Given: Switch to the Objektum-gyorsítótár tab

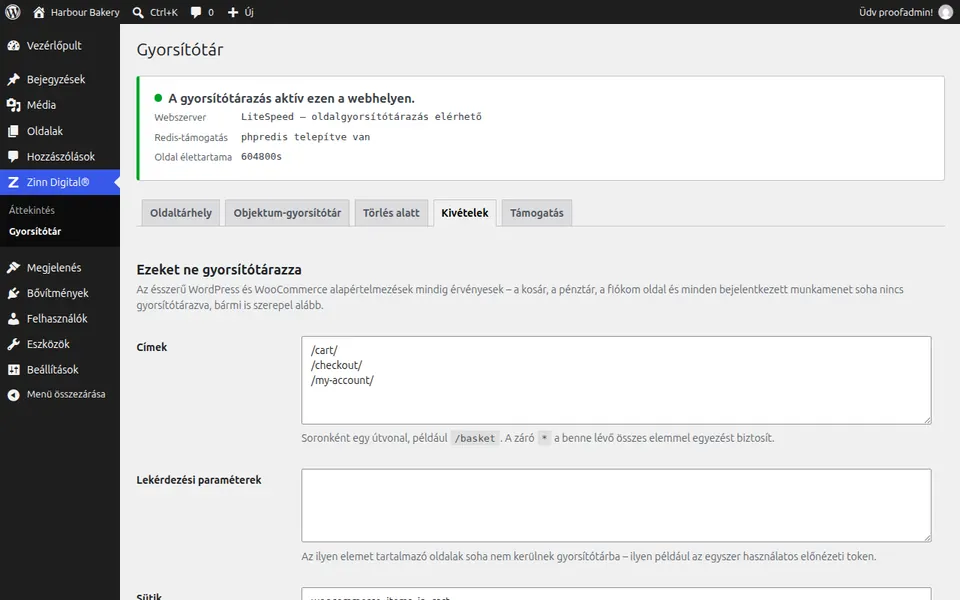Looking at the screenshot, I should tap(287, 213).
